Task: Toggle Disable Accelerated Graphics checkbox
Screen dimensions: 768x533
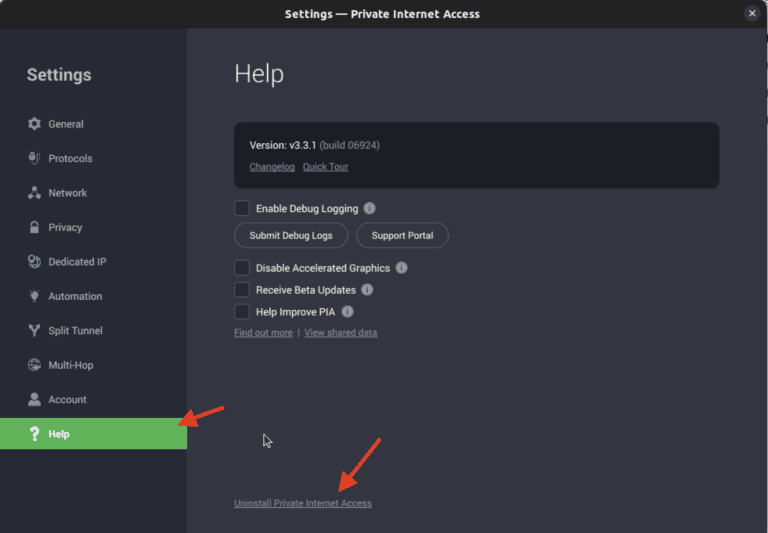Action: coord(242,268)
